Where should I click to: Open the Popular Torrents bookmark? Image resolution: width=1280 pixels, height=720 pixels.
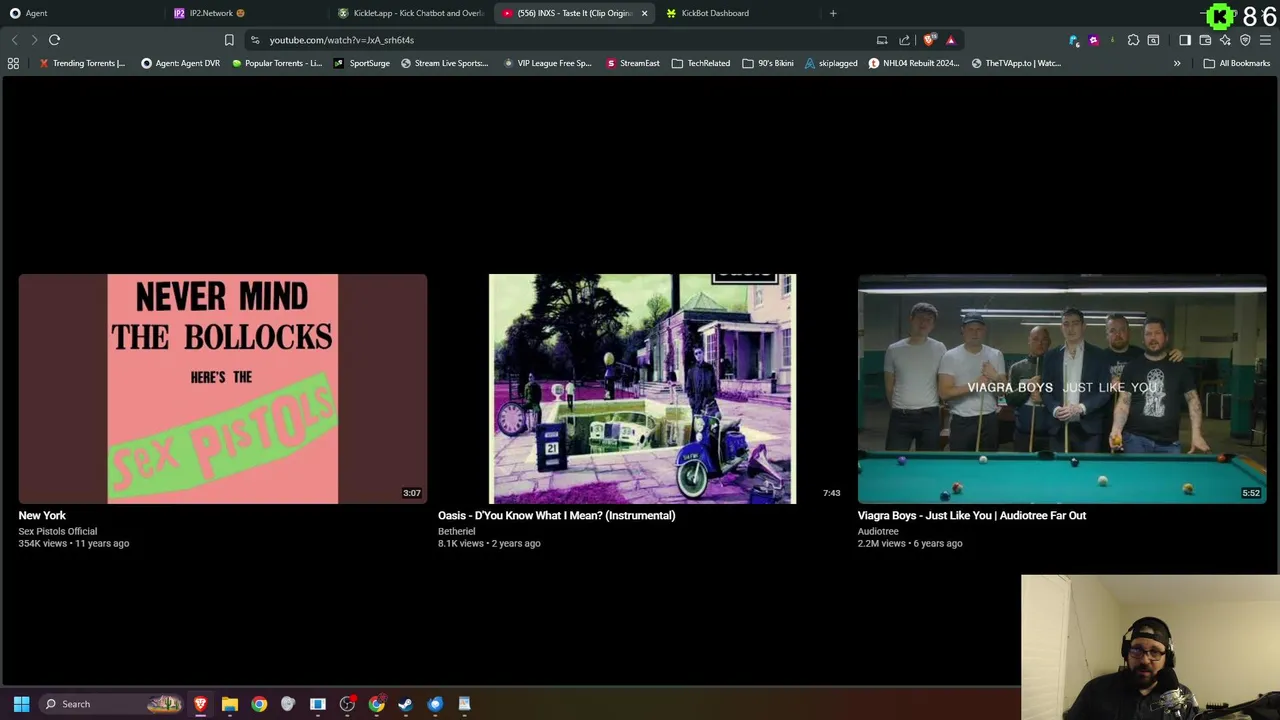click(277, 63)
